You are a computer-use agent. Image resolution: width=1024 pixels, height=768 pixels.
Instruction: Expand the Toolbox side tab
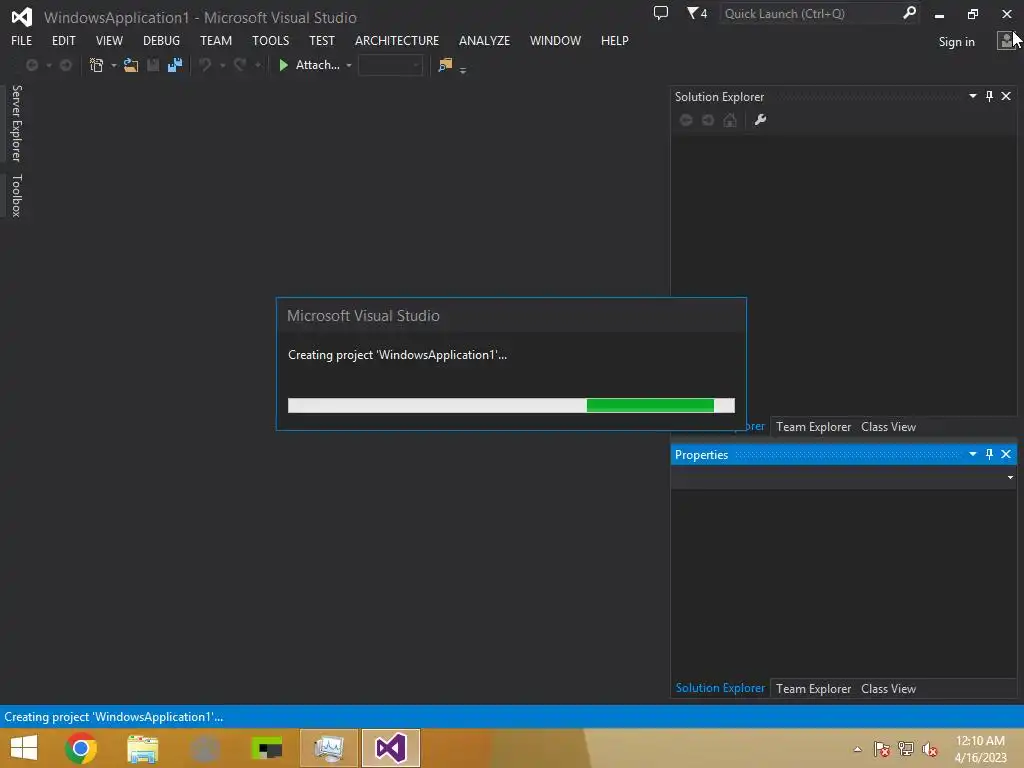tap(17, 195)
